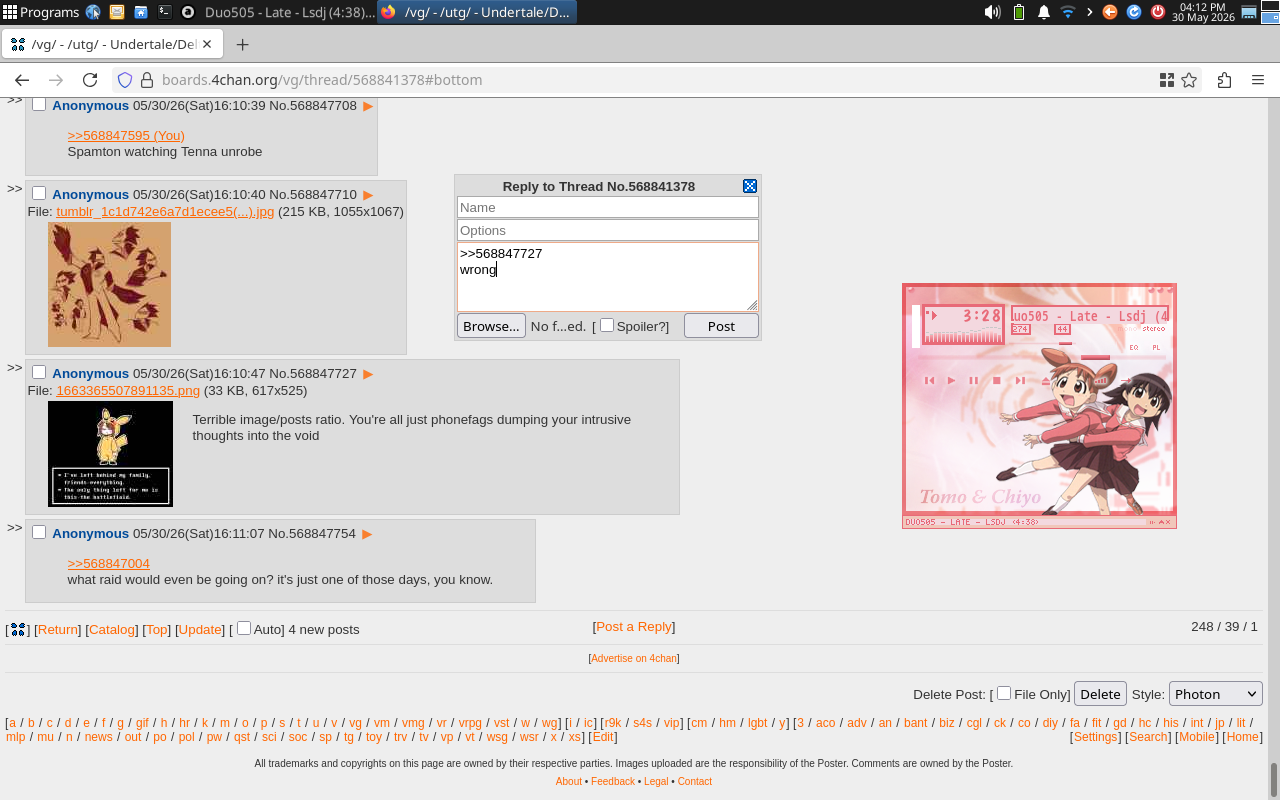Check the File Only delete option

[1004, 693]
